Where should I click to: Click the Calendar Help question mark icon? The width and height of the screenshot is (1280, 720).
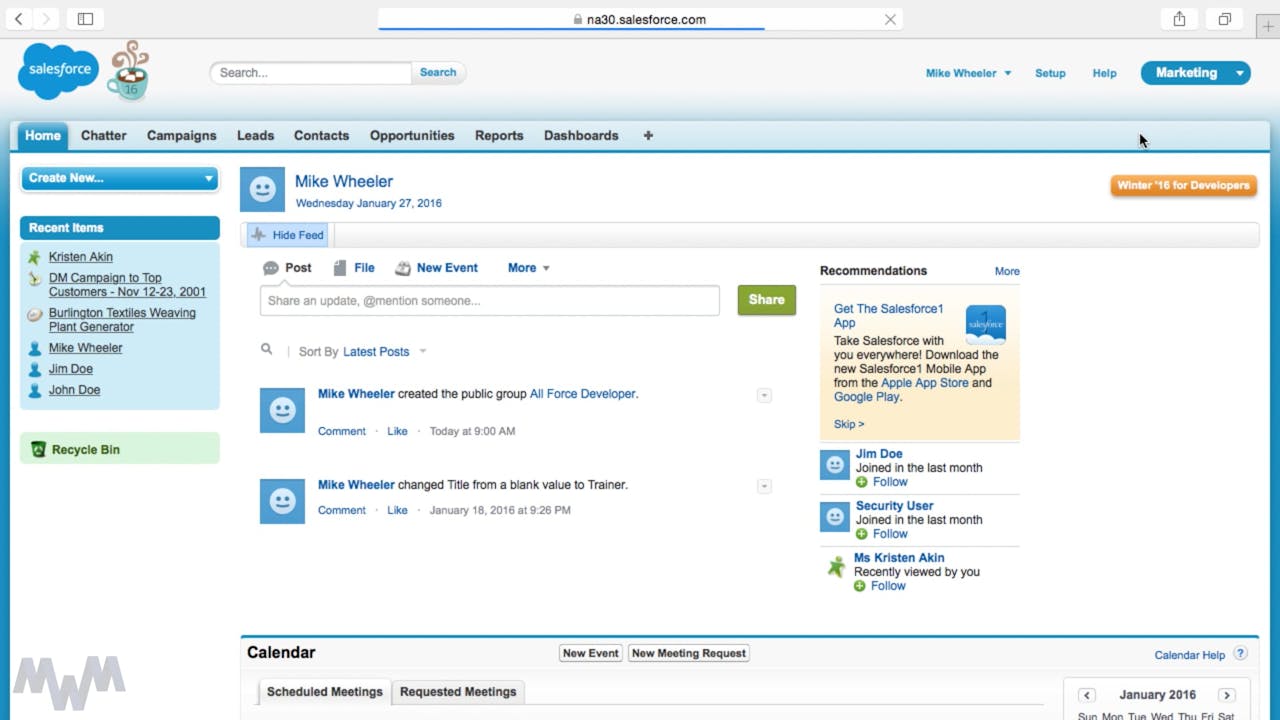pos(1240,654)
